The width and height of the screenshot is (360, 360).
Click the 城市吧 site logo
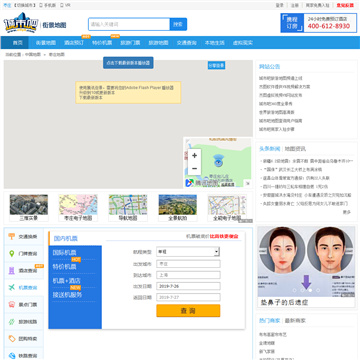tap(21, 23)
